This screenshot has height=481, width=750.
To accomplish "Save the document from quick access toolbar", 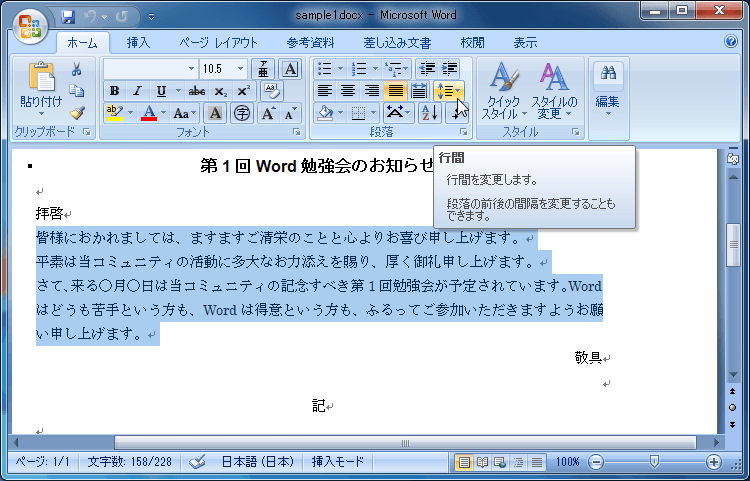I will pyautogui.click(x=68, y=17).
